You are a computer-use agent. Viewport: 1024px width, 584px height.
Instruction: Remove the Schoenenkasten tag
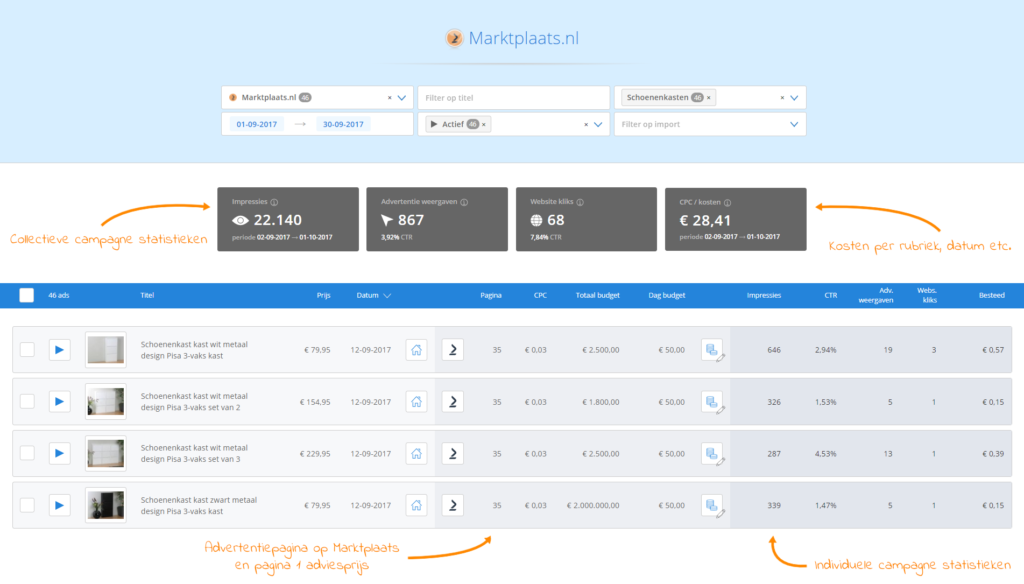point(709,98)
